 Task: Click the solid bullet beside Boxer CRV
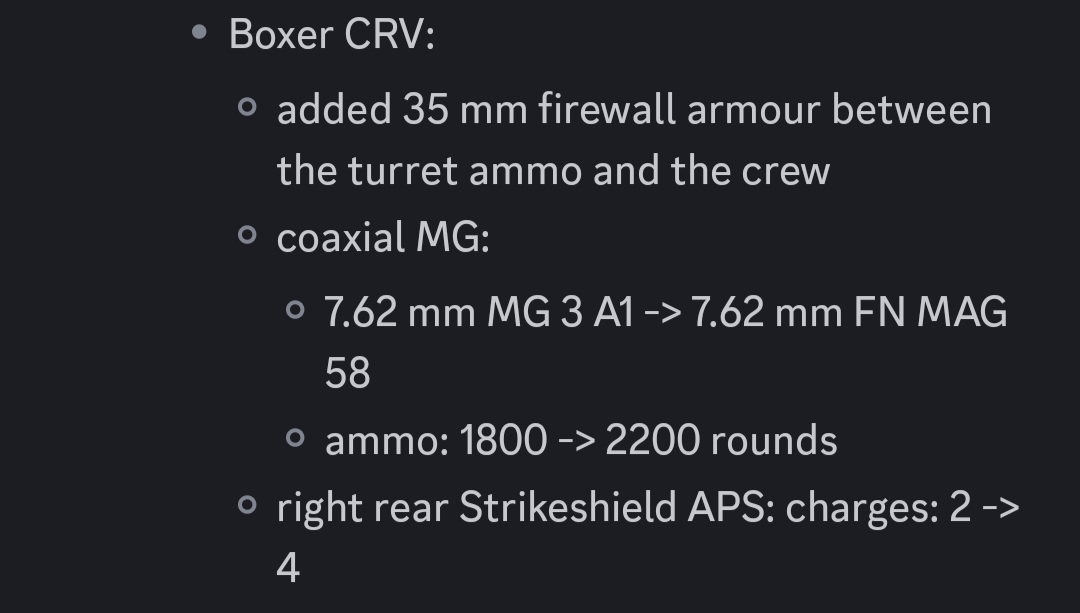coord(200,34)
